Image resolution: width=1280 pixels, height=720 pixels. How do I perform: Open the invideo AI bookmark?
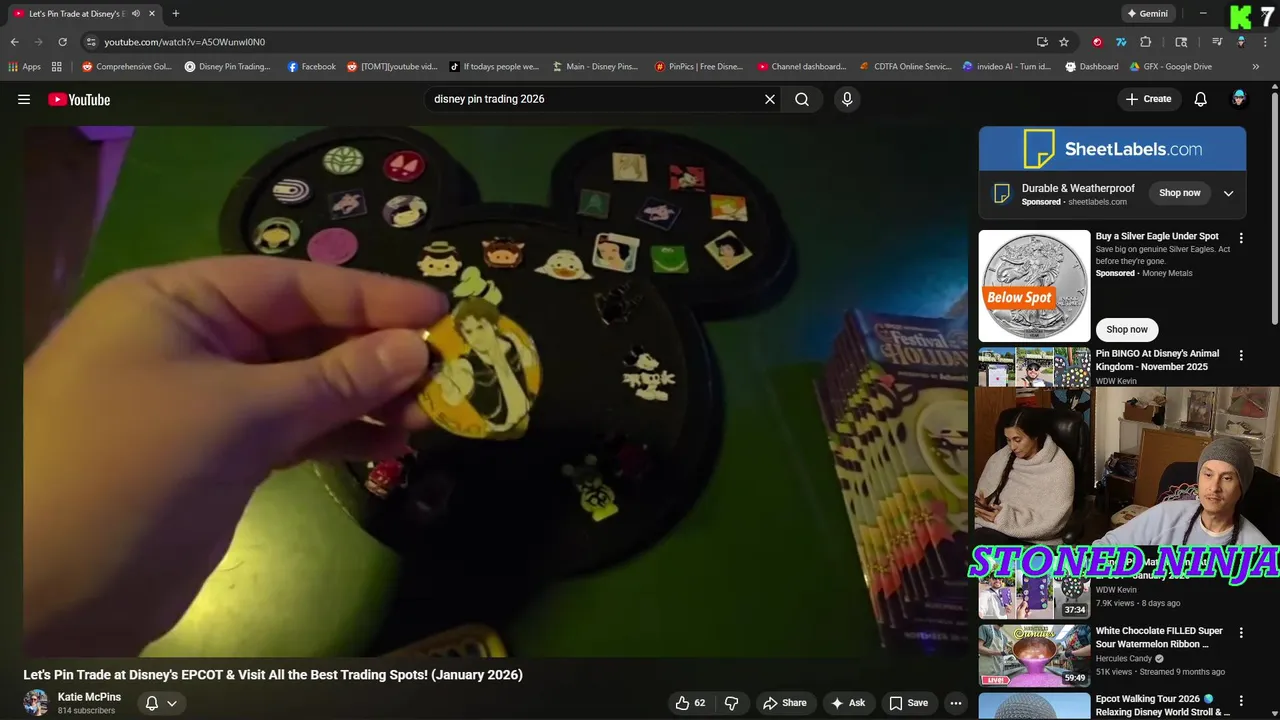pyautogui.click(x=1007, y=67)
